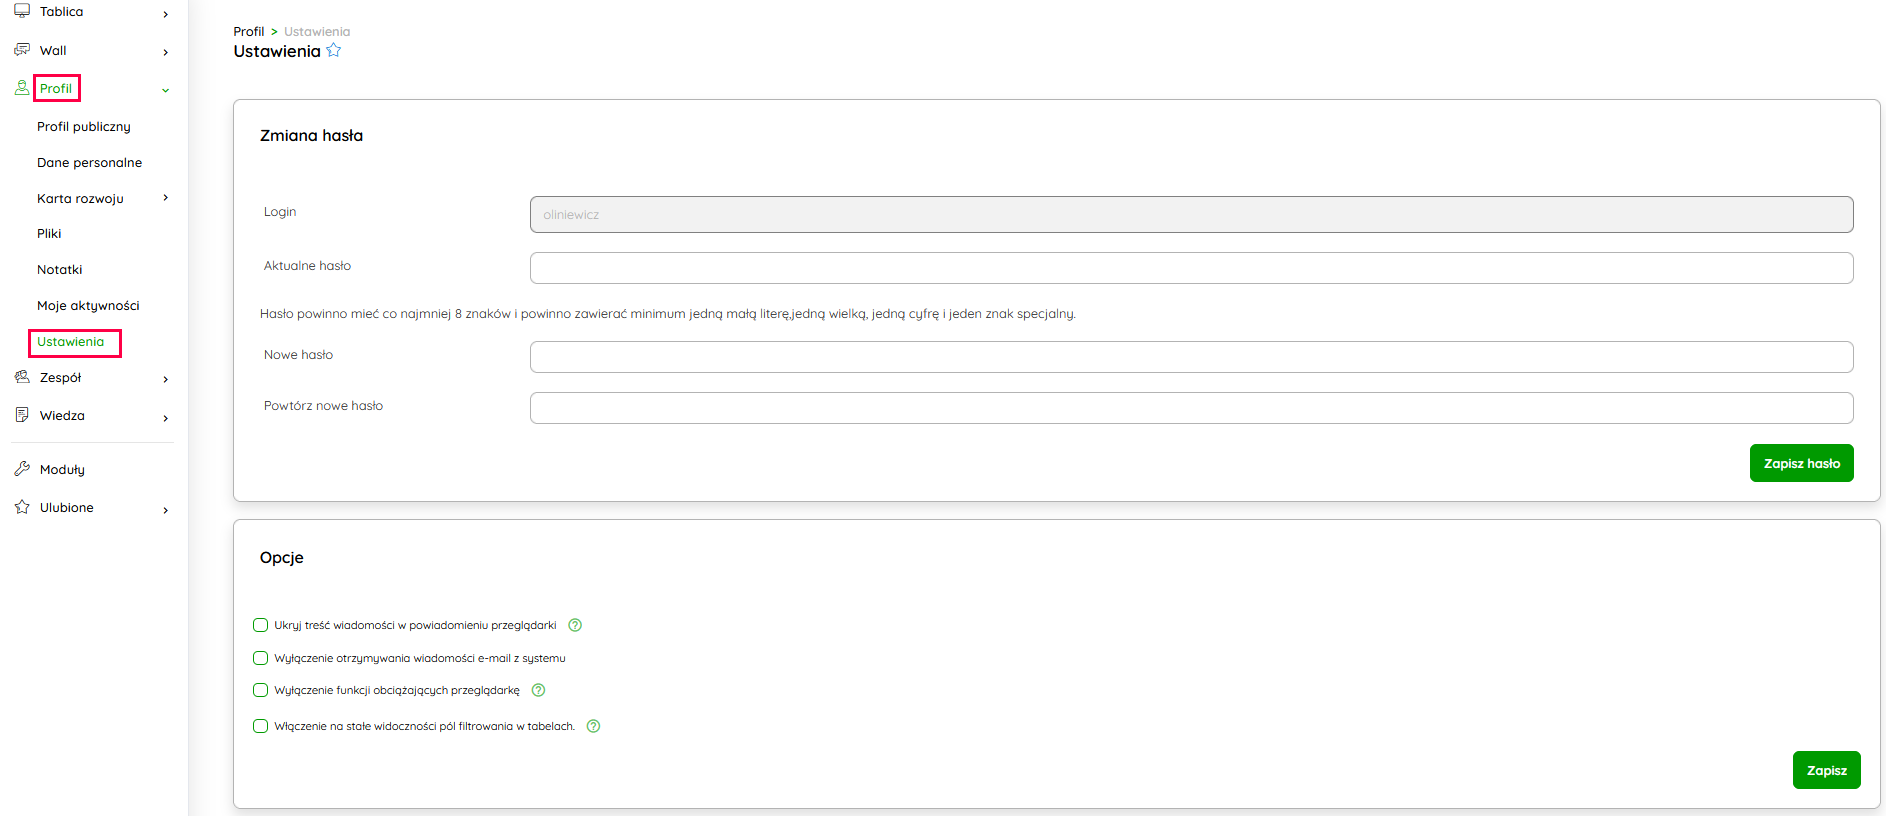
Task: Enable Ukryj treść wiadomości w powiadomieniu checkbox
Action: pyautogui.click(x=261, y=625)
